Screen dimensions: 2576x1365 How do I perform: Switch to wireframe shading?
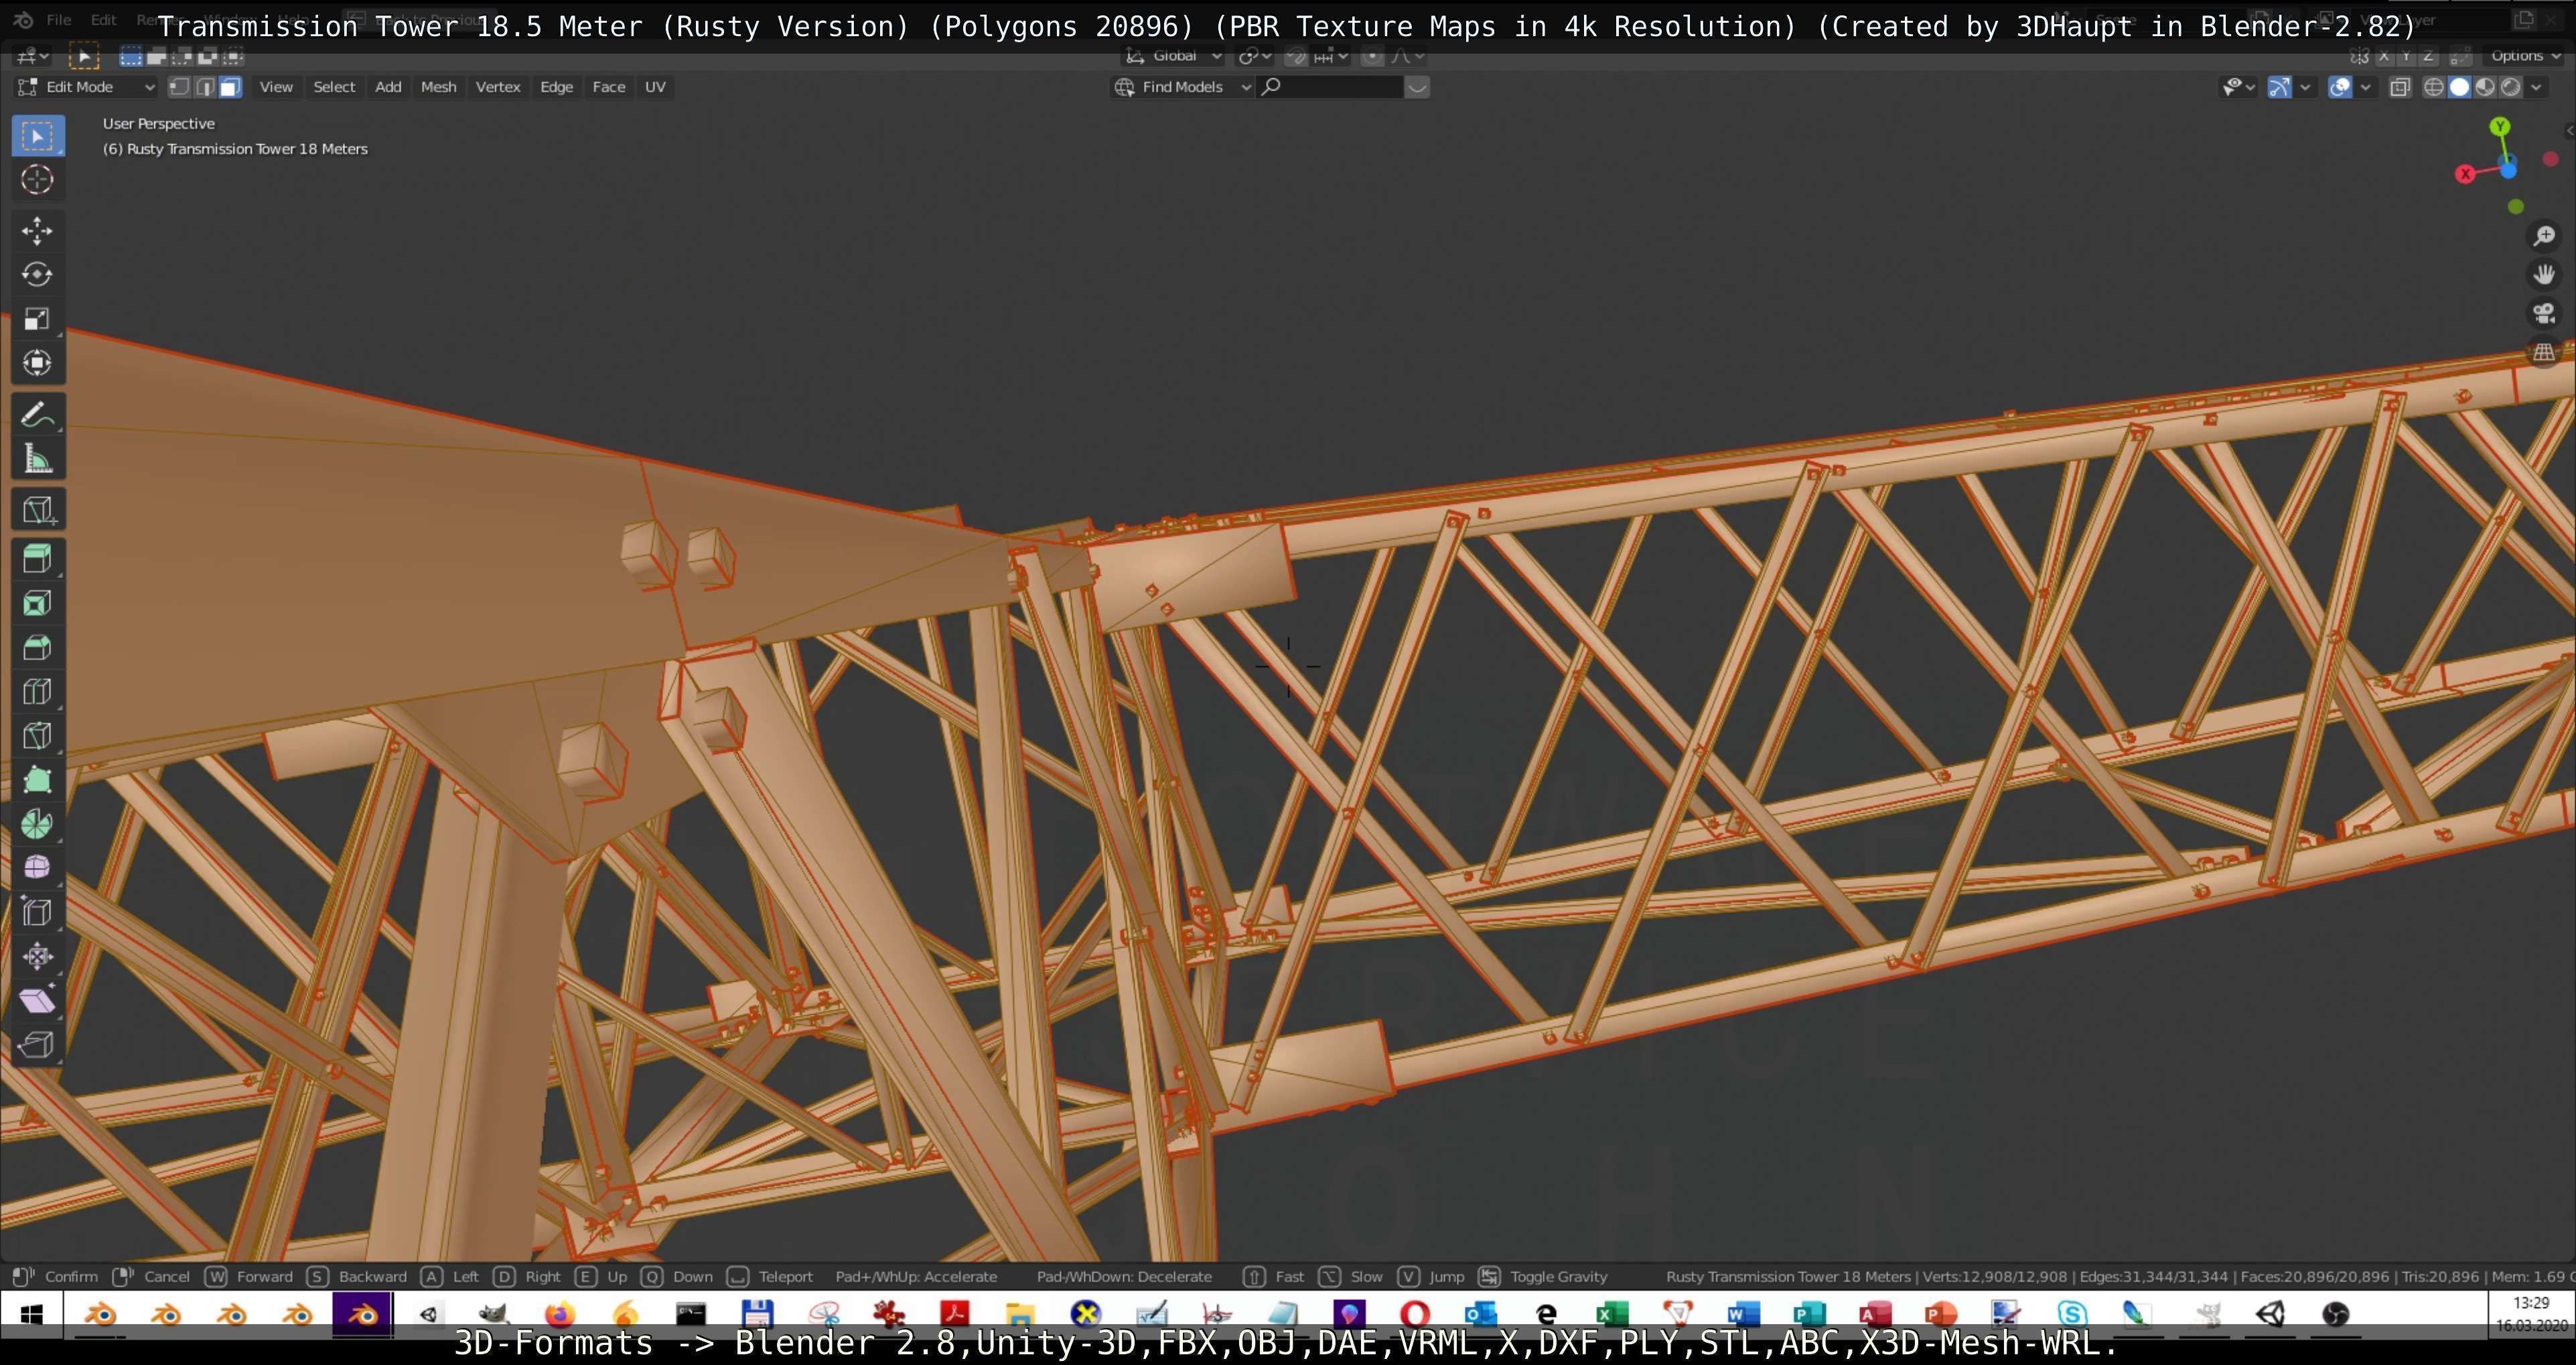[x=2433, y=87]
